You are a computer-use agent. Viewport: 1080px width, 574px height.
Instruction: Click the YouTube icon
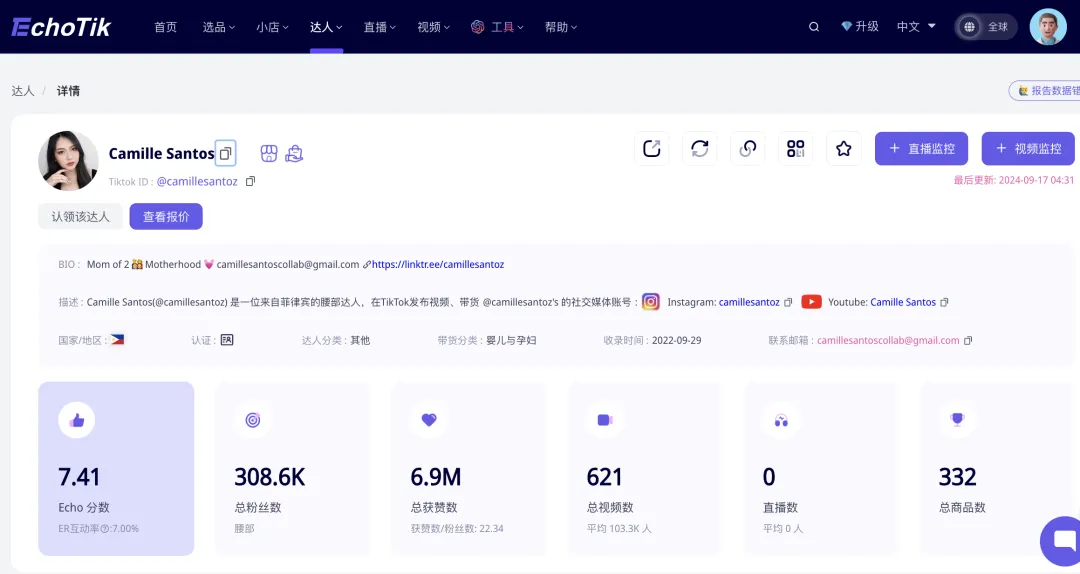[x=811, y=302]
